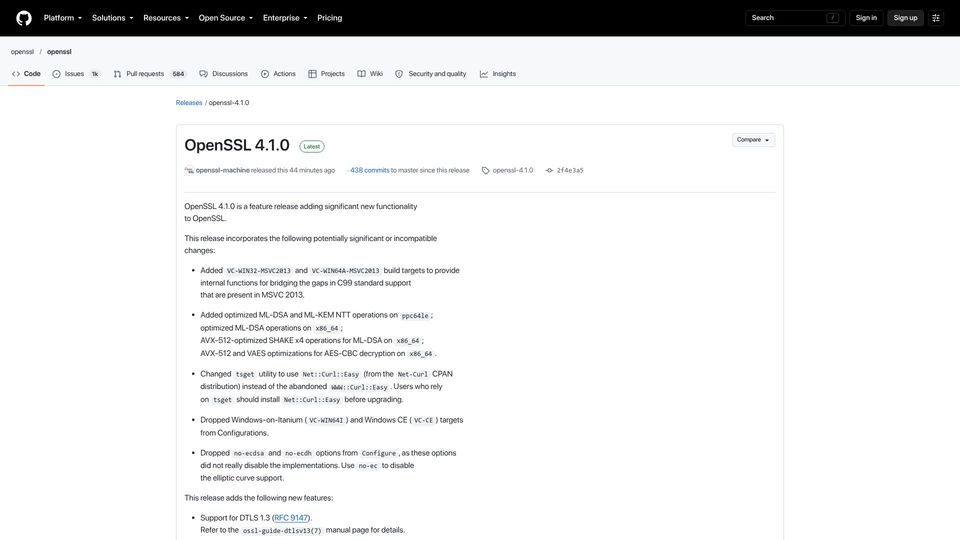Click the no-ecdh code text
This screenshot has height=540, width=960.
point(298,454)
